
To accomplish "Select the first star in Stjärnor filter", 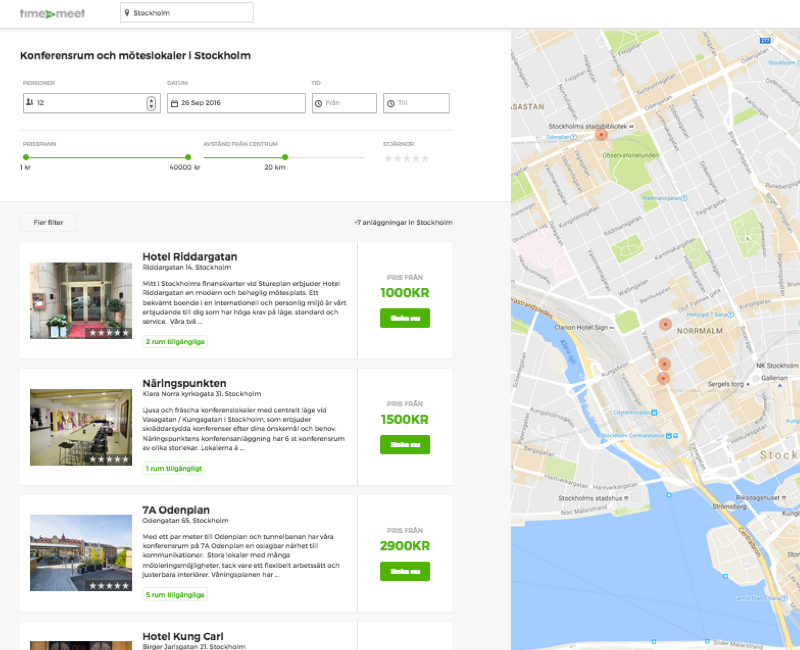I will pos(388,158).
